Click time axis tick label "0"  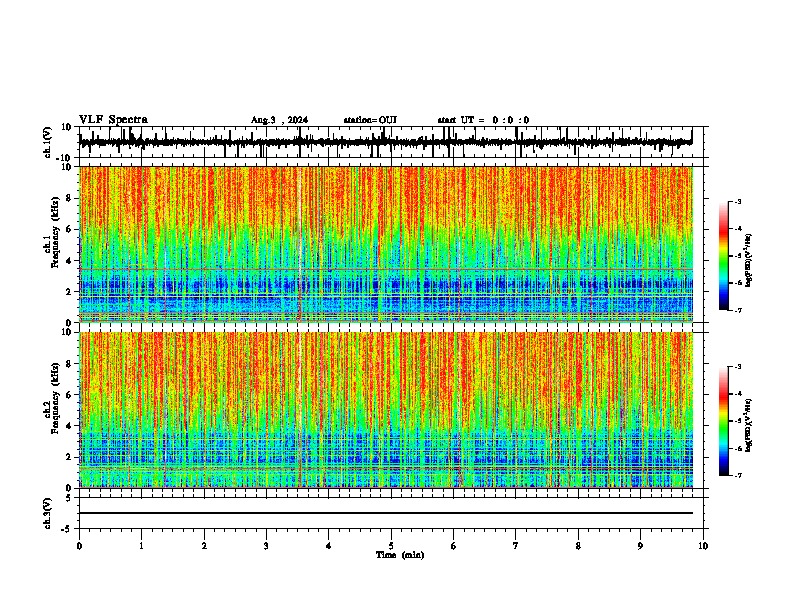79,546
